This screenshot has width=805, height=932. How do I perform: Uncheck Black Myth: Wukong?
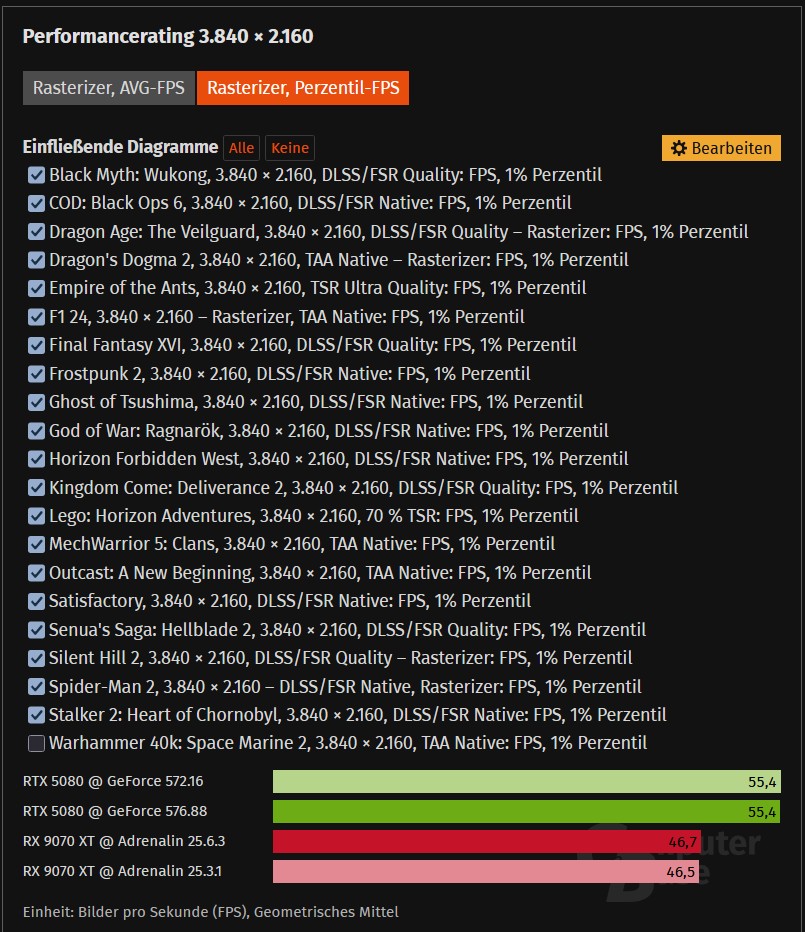[36, 175]
